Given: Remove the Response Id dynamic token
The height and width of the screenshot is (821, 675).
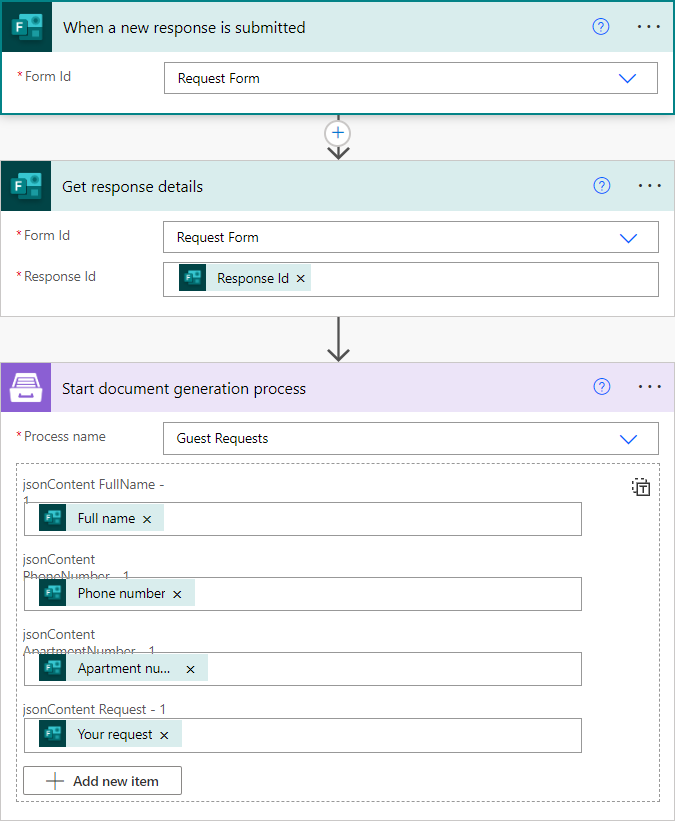Looking at the screenshot, I should (301, 279).
